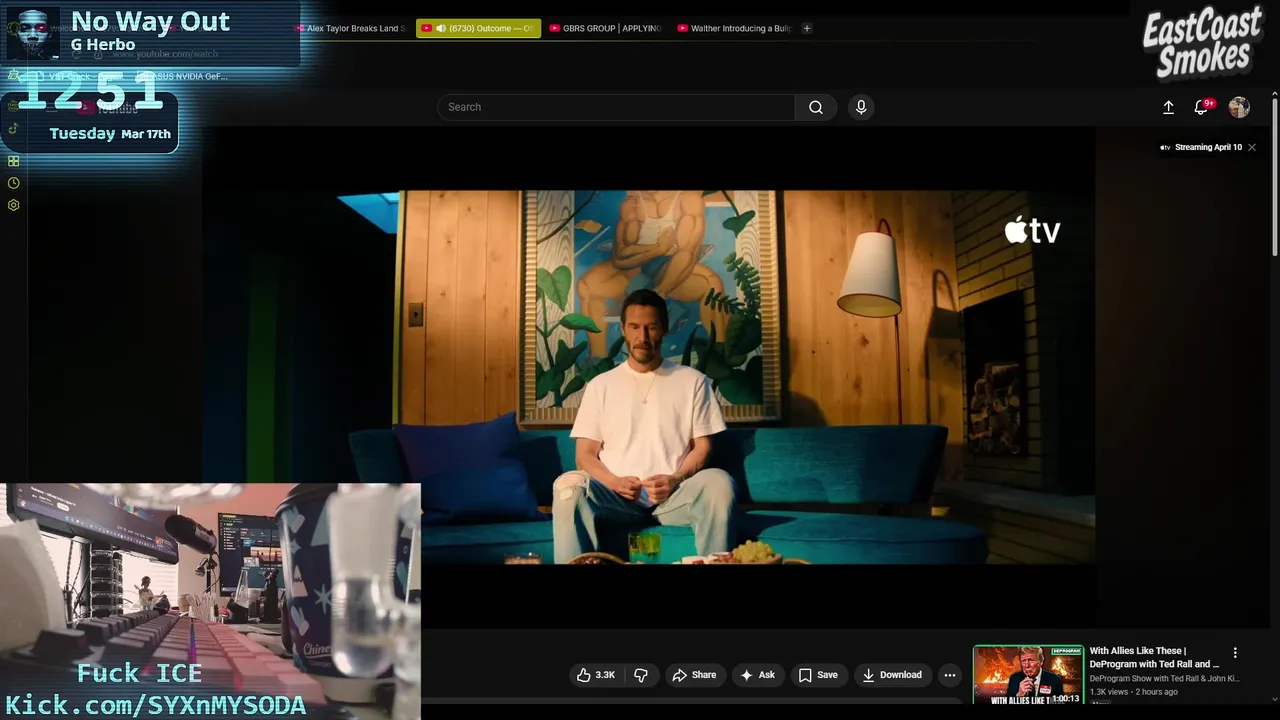Dislike the video with thumbs down
This screenshot has width=1280, height=720.
(641, 675)
